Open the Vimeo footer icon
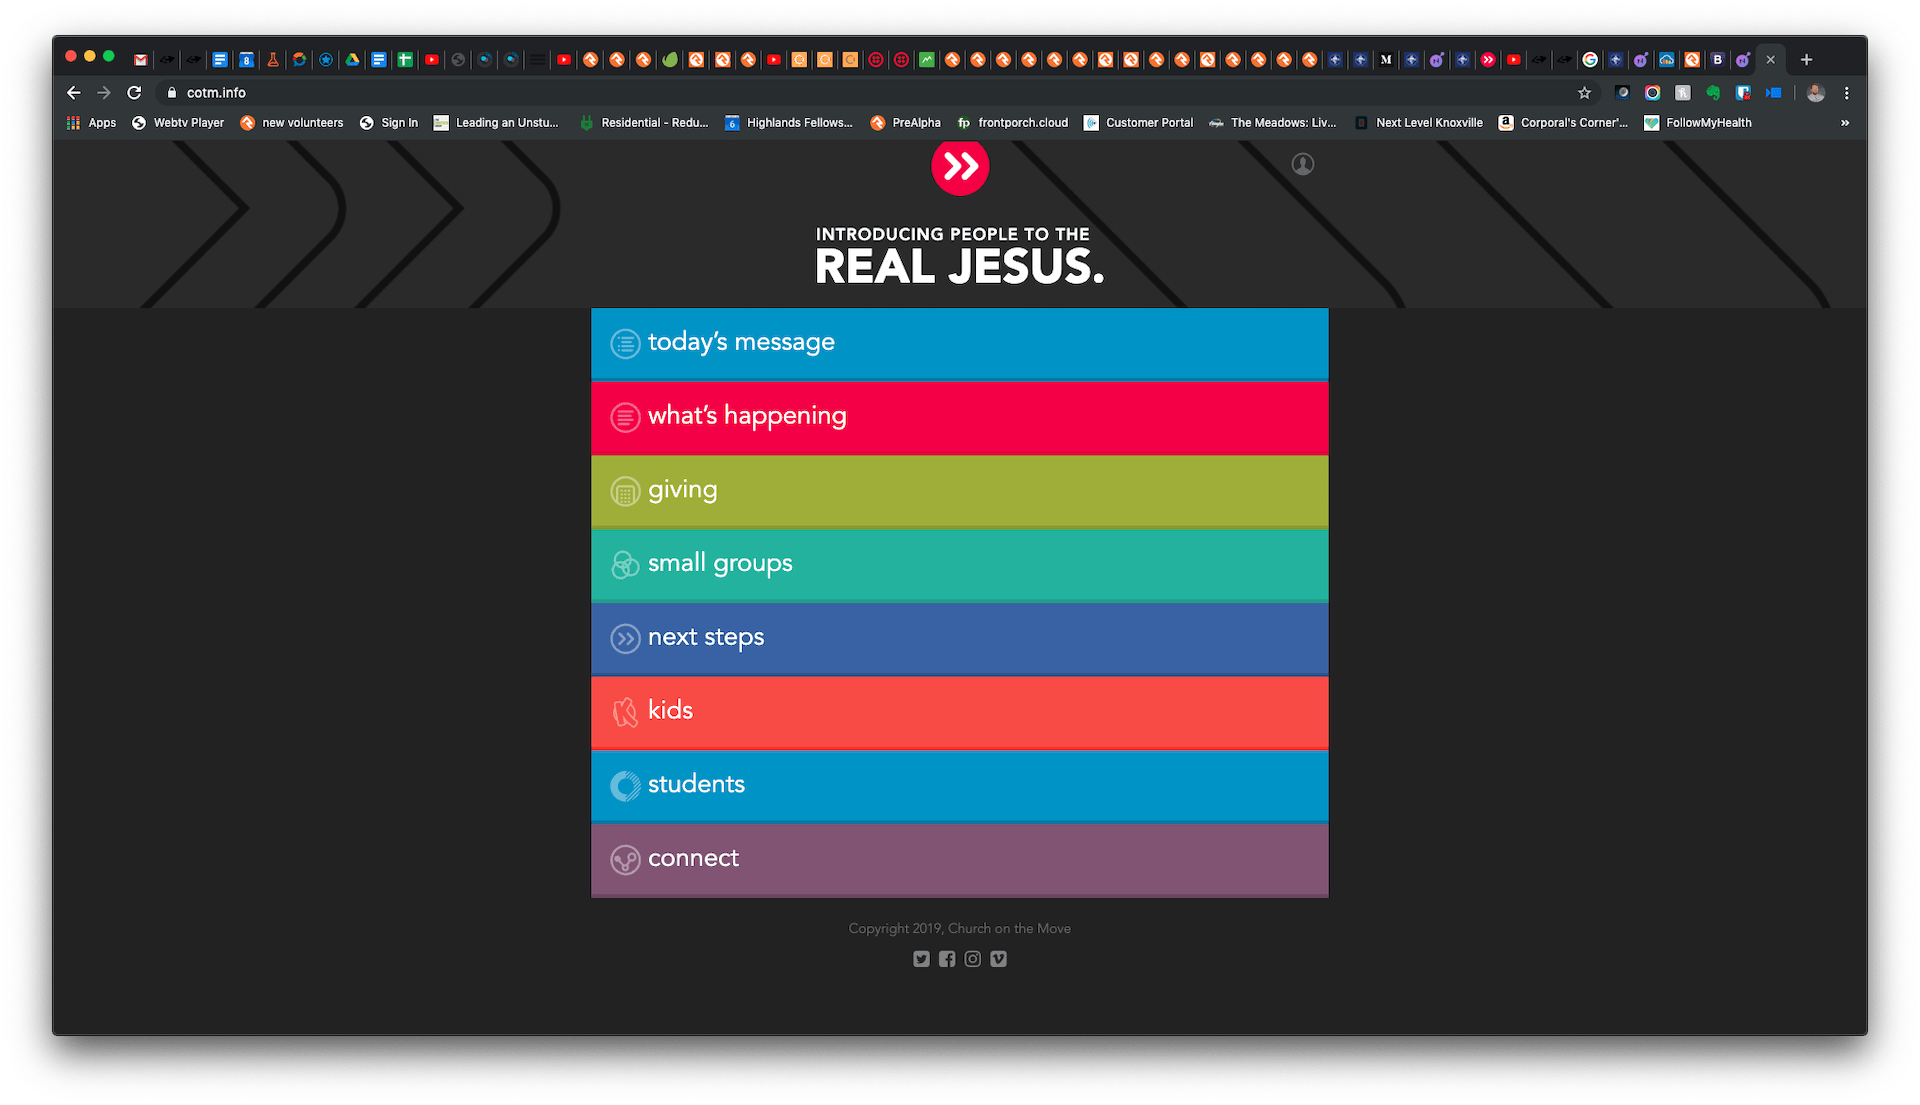The height and width of the screenshot is (1105, 1920). tap(998, 959)
